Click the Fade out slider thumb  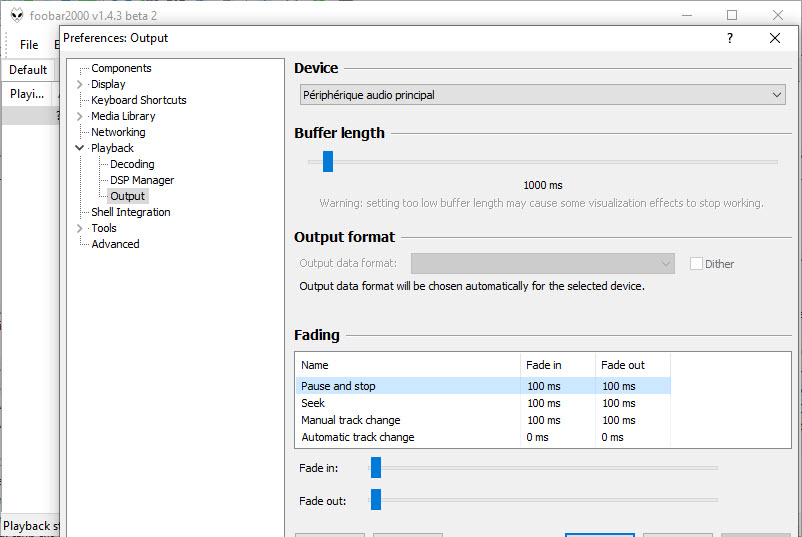click(376, 500)
